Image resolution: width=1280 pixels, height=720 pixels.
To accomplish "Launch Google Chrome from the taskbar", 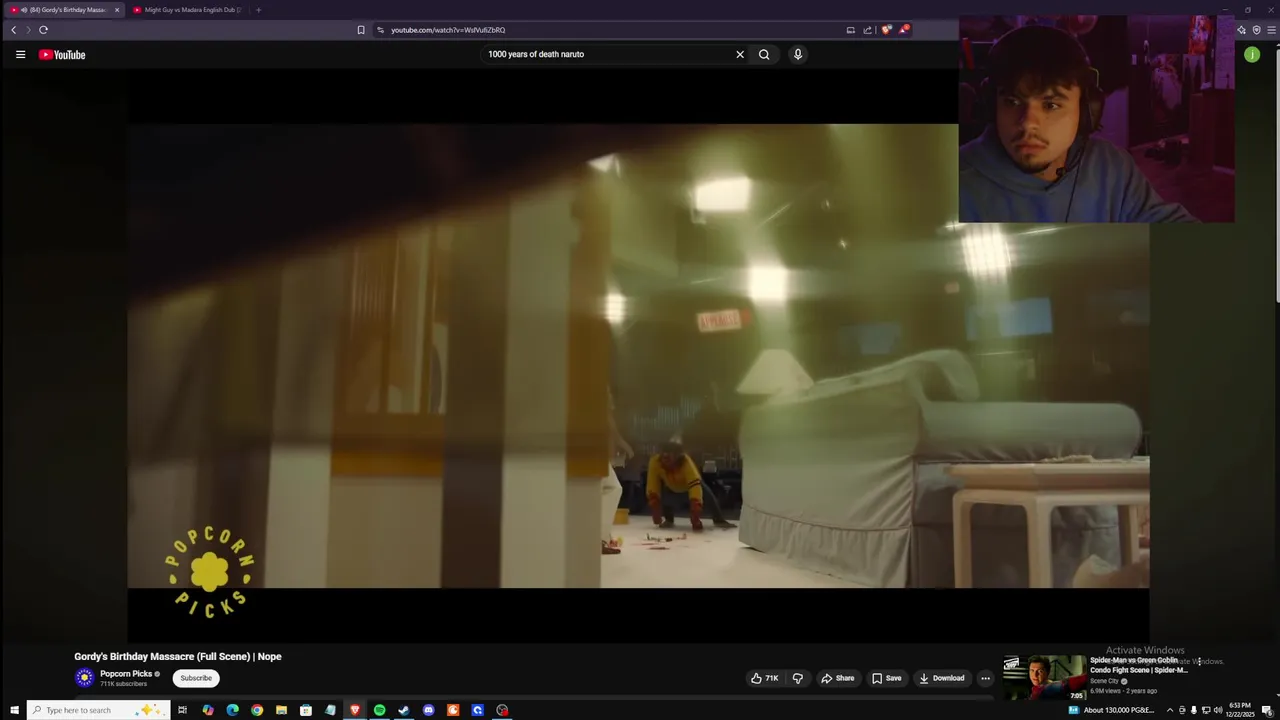I will [x=257, y=710].
